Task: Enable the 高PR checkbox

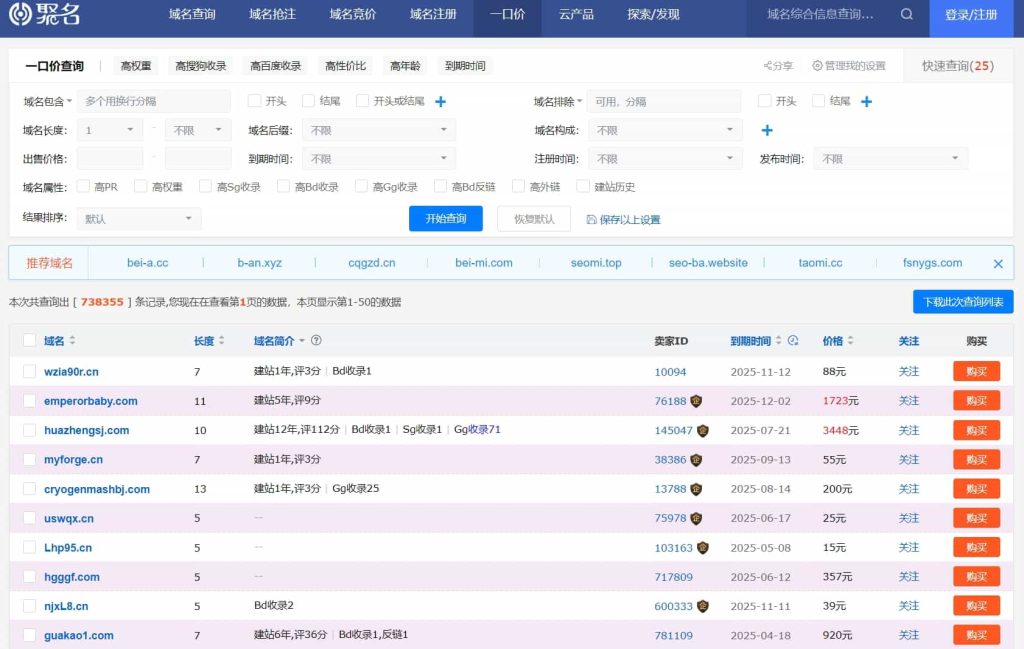Action: click(82, 186)
